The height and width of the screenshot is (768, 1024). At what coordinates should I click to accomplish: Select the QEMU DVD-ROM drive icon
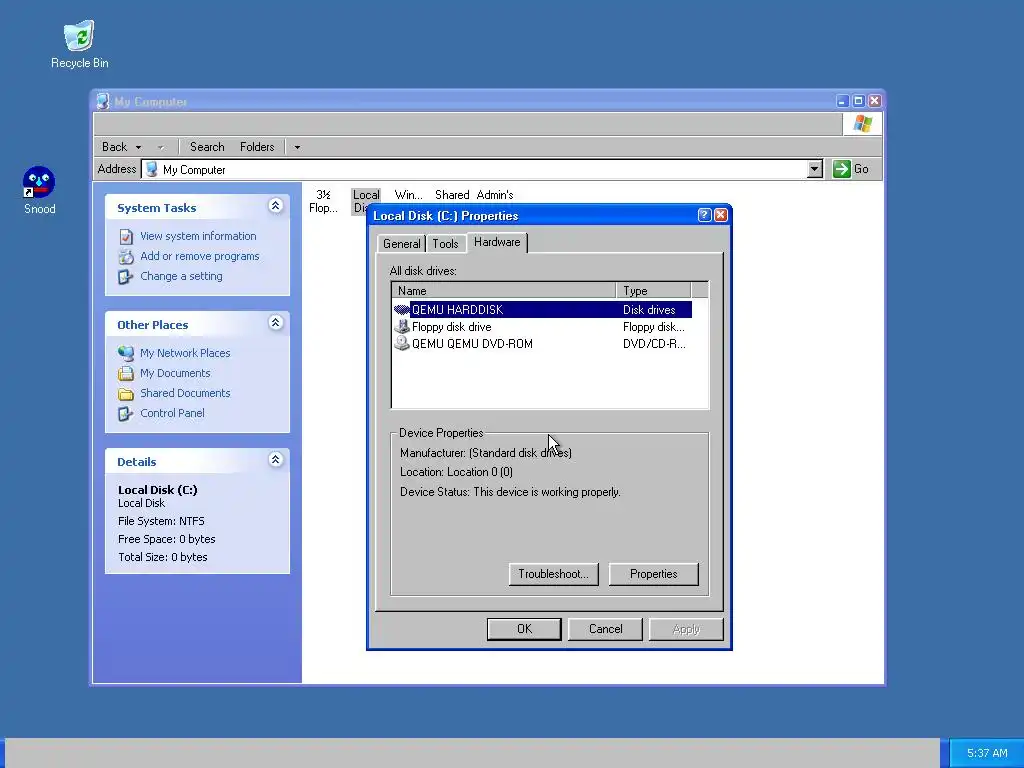[402, 344]
